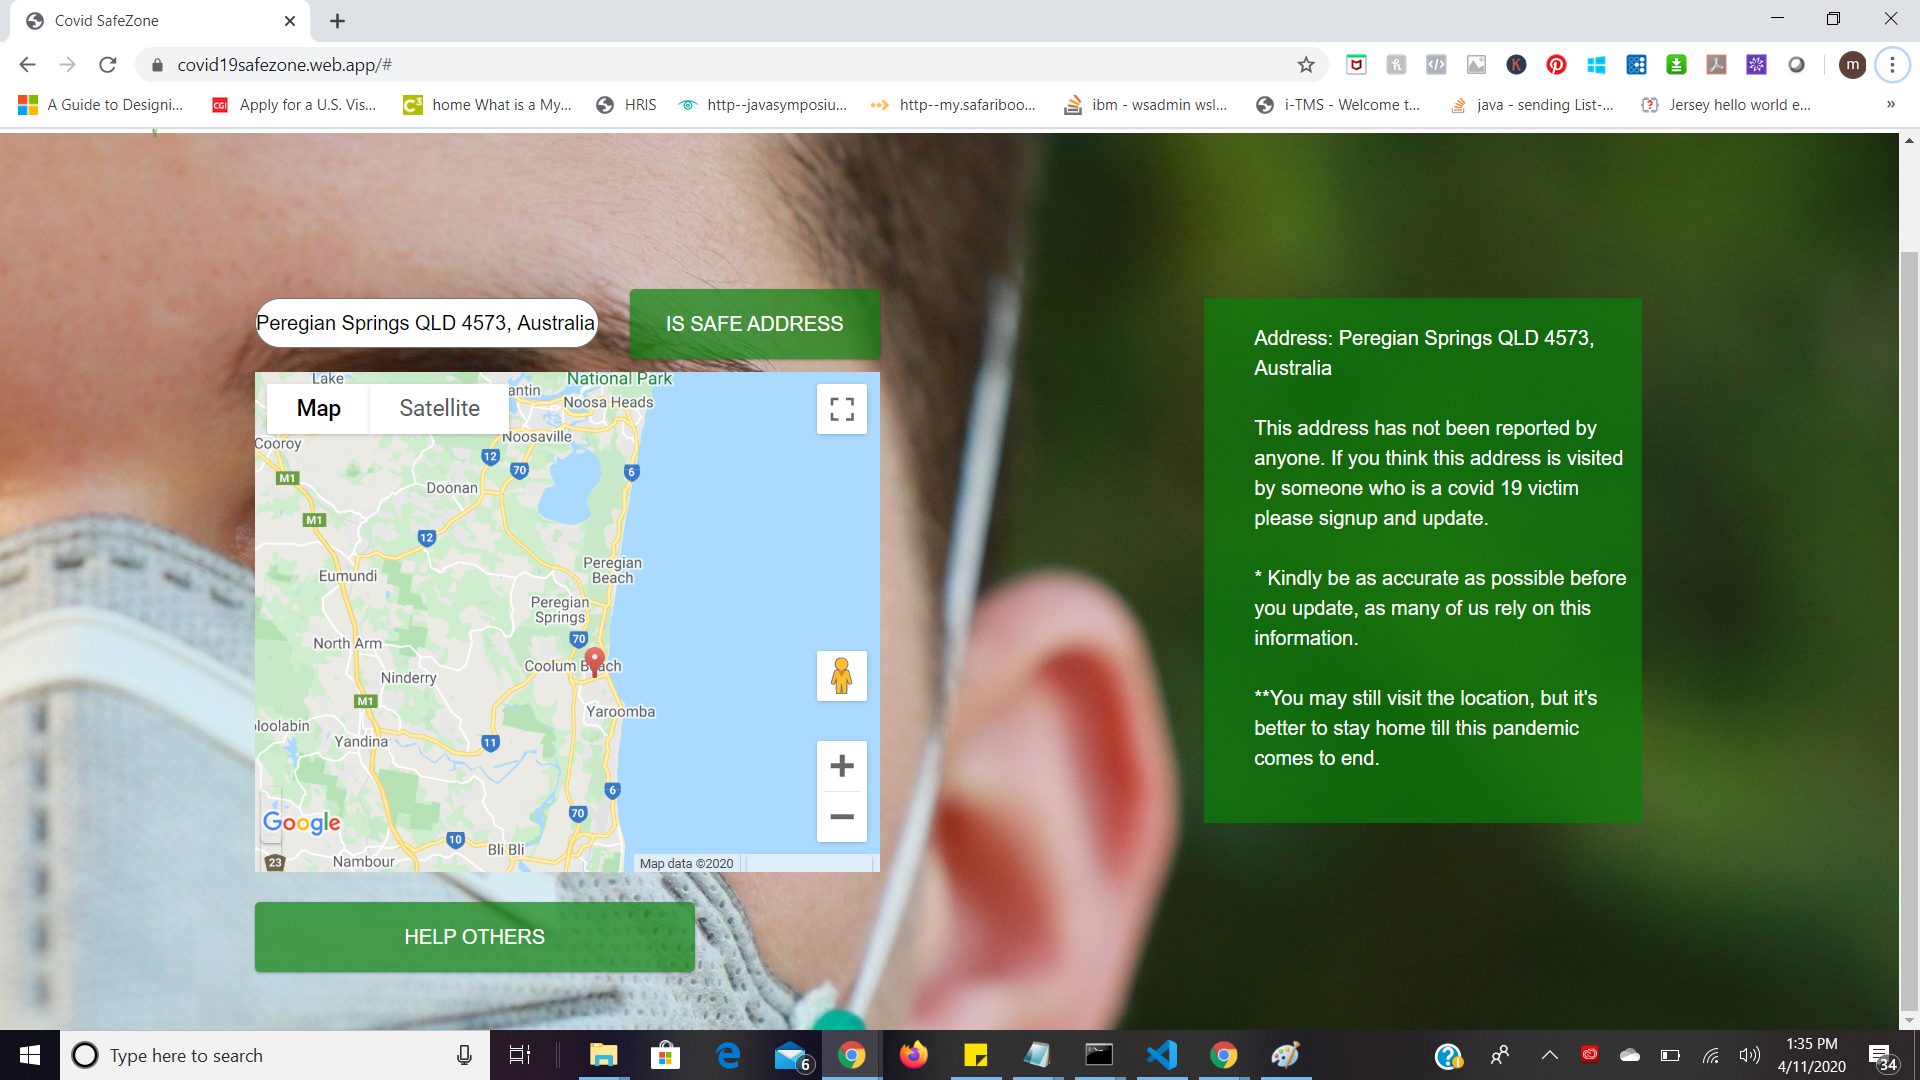Image resolution: width=1920 pixels, height=1080 pixels.
Task: Click the address bar URL
Action: pyautogui.click(x=284, y=65)
